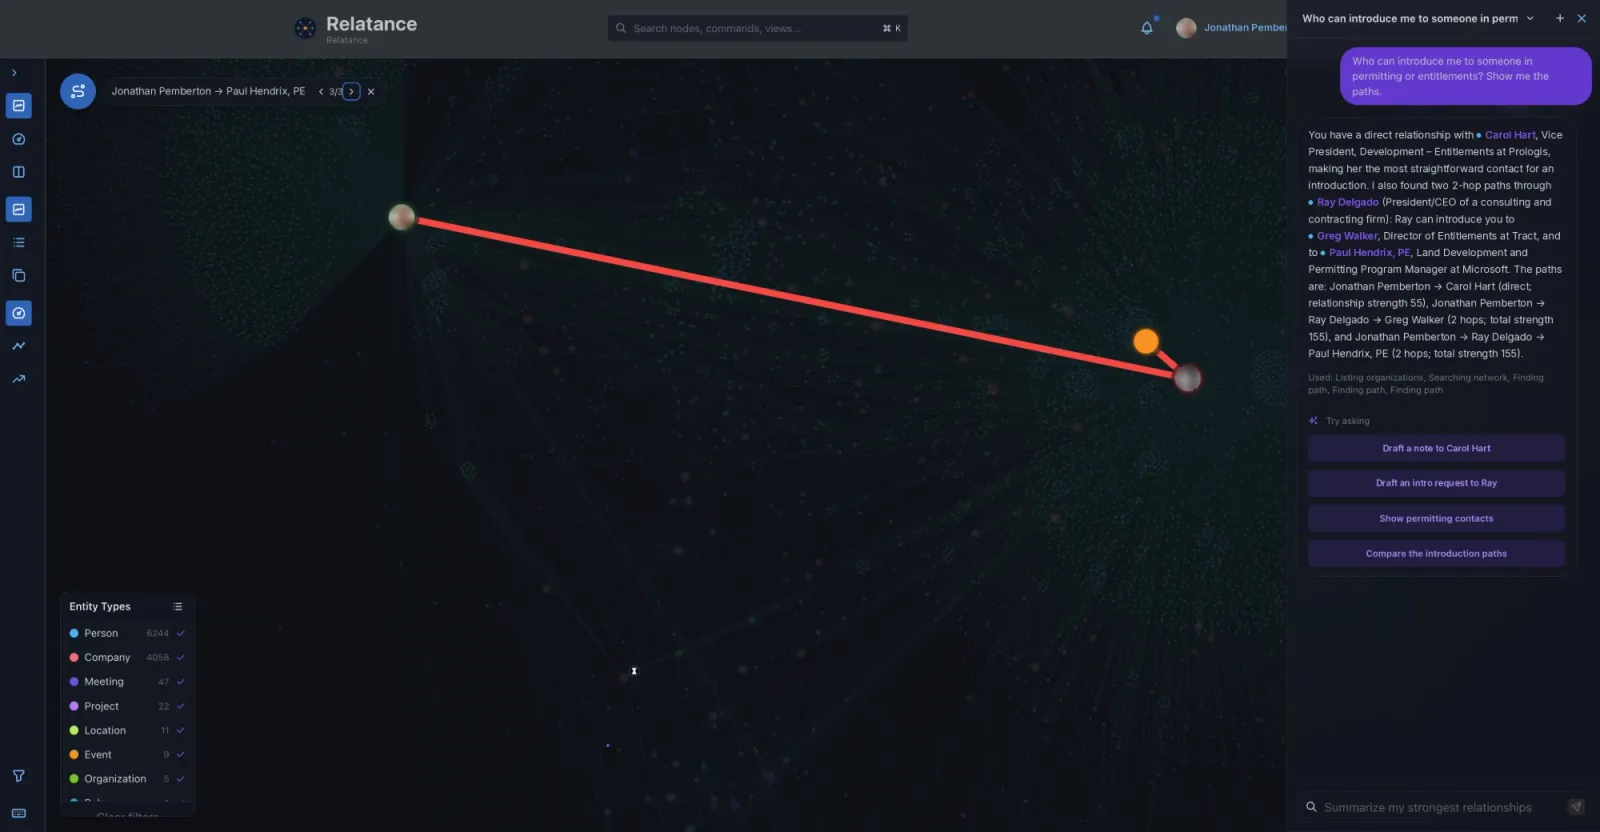Toggle the Person entity type checkmark
This screenshot has width=1600, height=832.
[x=181, y=633]
